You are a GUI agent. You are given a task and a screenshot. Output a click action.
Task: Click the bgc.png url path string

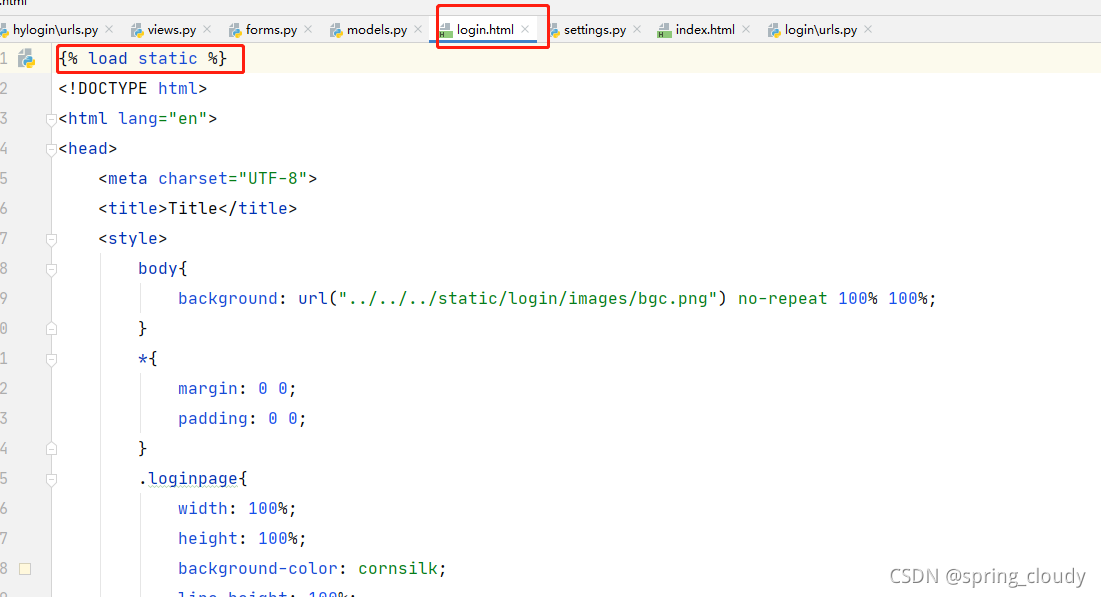click(527, 298)
